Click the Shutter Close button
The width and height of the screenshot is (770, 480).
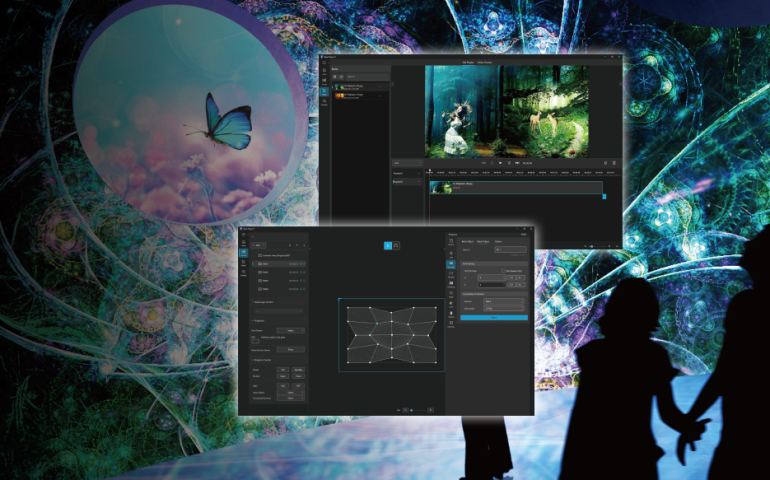[298, 376]
